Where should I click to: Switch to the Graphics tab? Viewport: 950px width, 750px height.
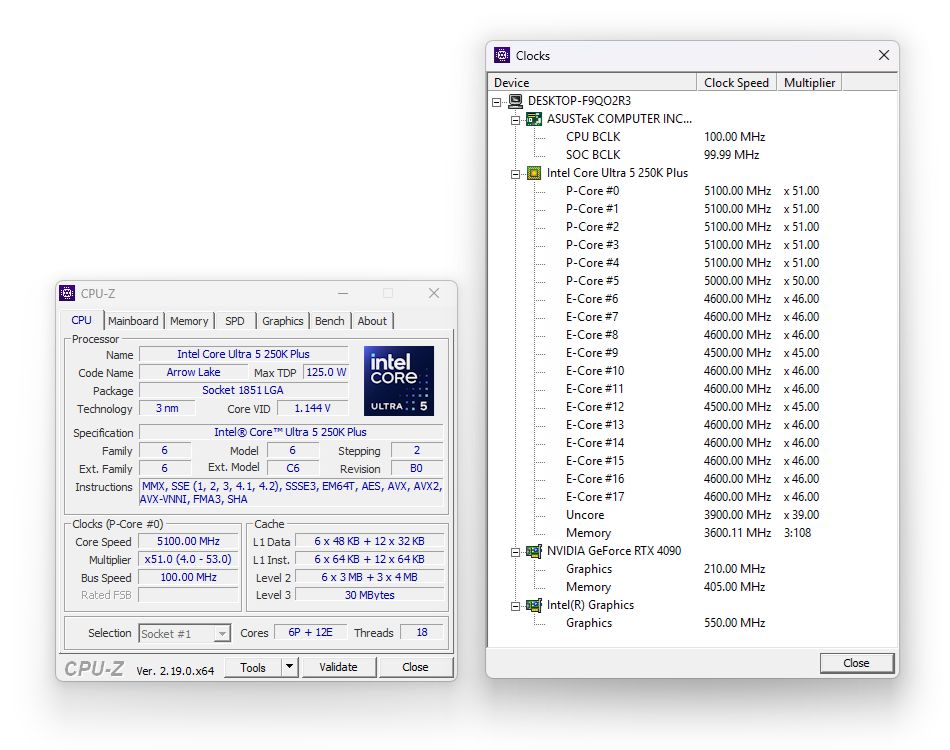pos(282,321)
